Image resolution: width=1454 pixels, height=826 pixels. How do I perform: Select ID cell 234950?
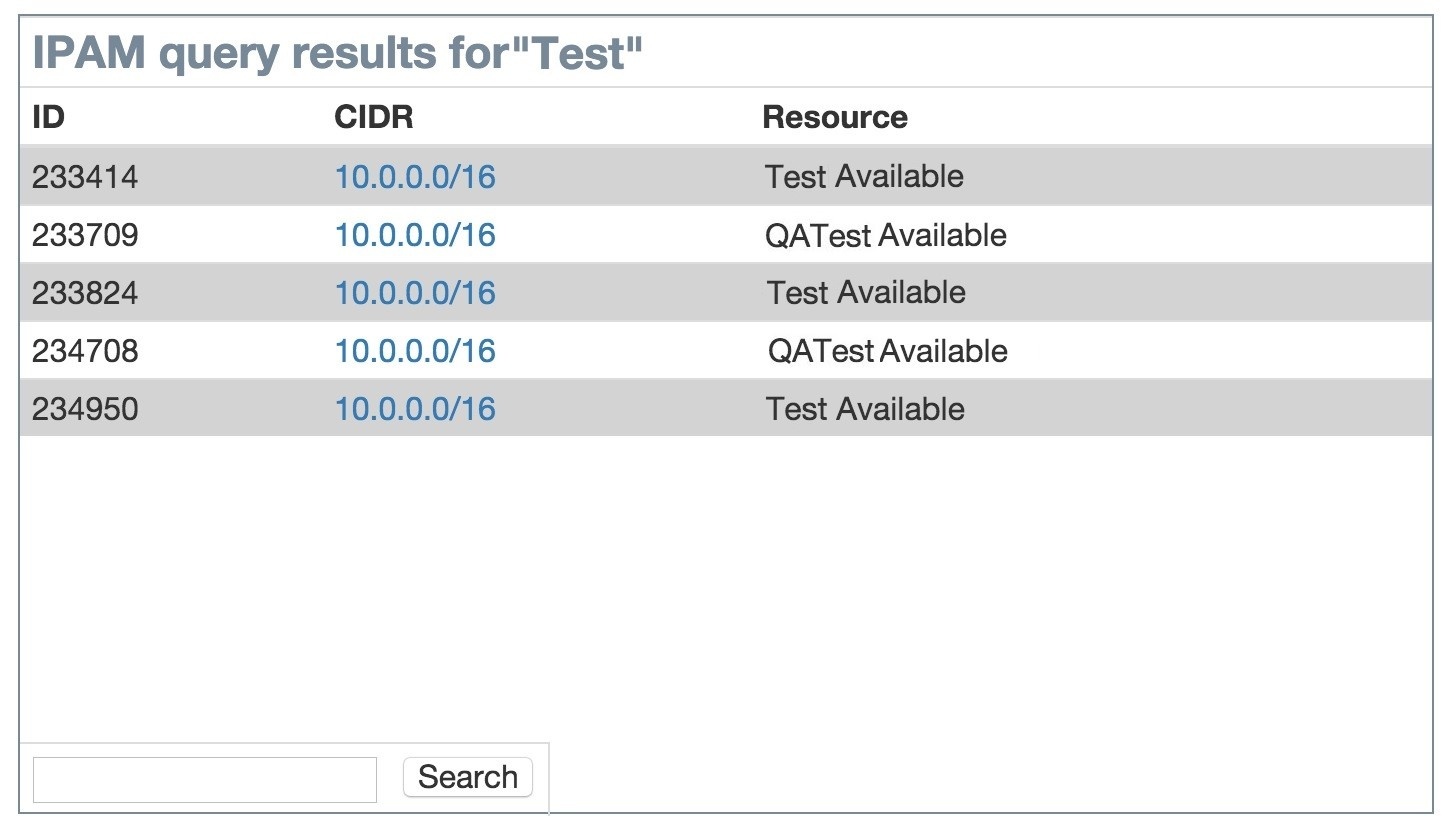pyautogui.click(x=85, y=409)
